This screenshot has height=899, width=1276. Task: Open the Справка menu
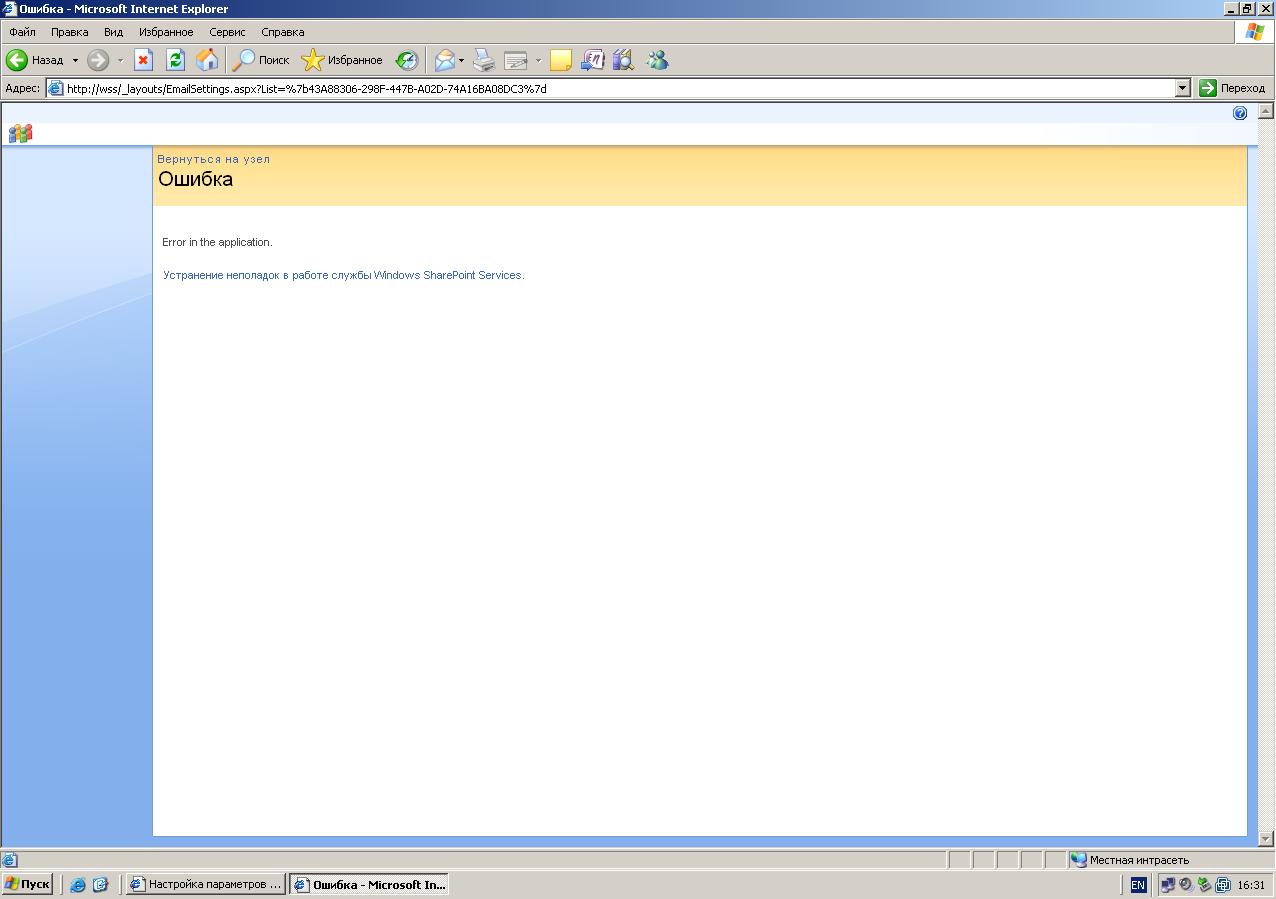pyautogui.click(x=282, y=32)
